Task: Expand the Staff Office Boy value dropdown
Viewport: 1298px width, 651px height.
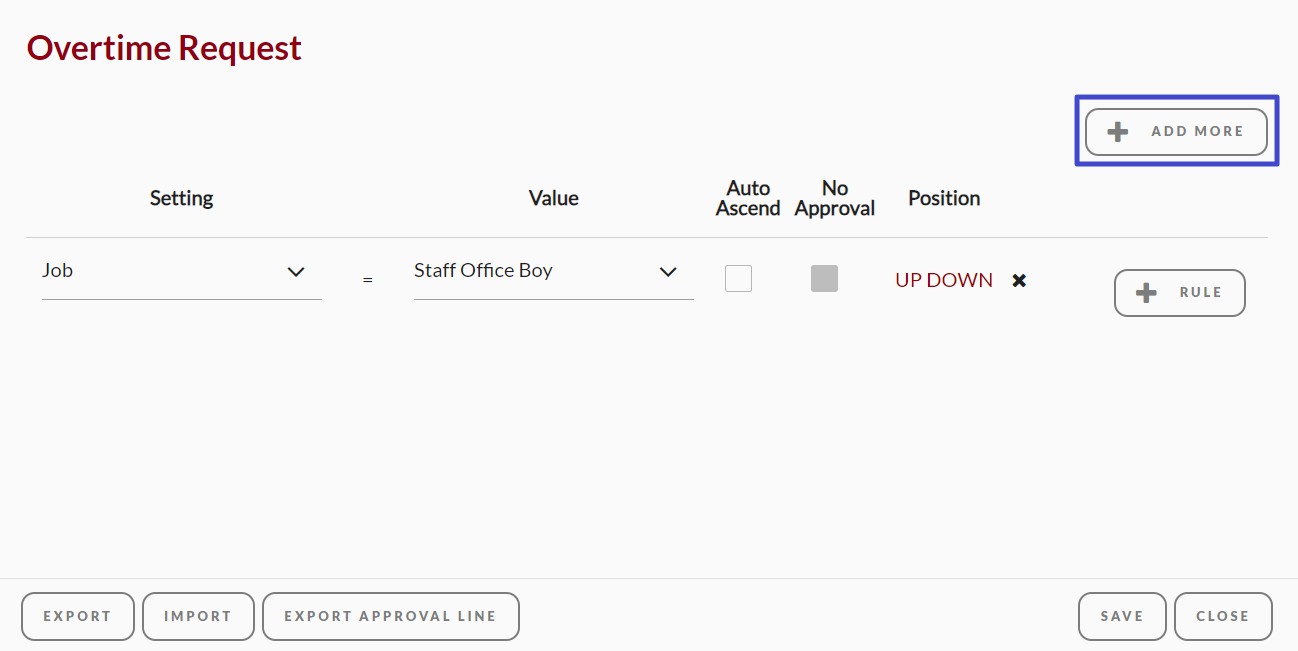Action: pos(553,271)
